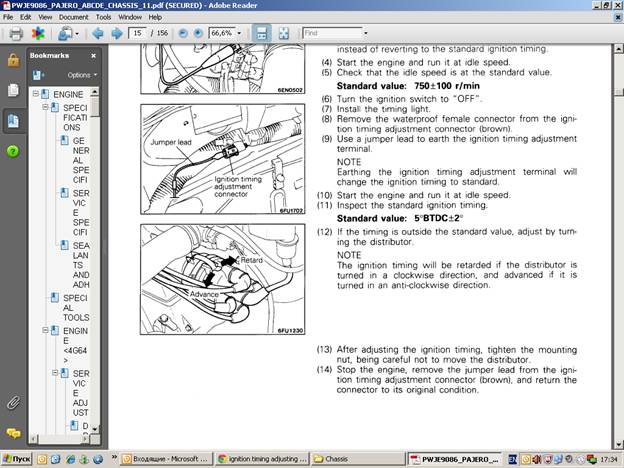
Task: Open the File menu
Action: point(8,17)
